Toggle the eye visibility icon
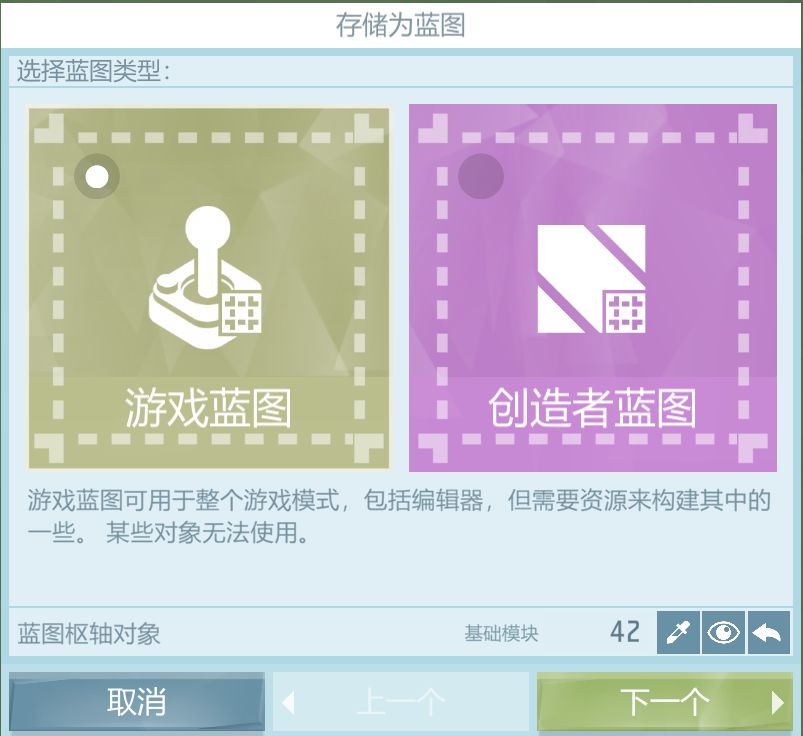This screenshot has height=736, width=803. 723,632
